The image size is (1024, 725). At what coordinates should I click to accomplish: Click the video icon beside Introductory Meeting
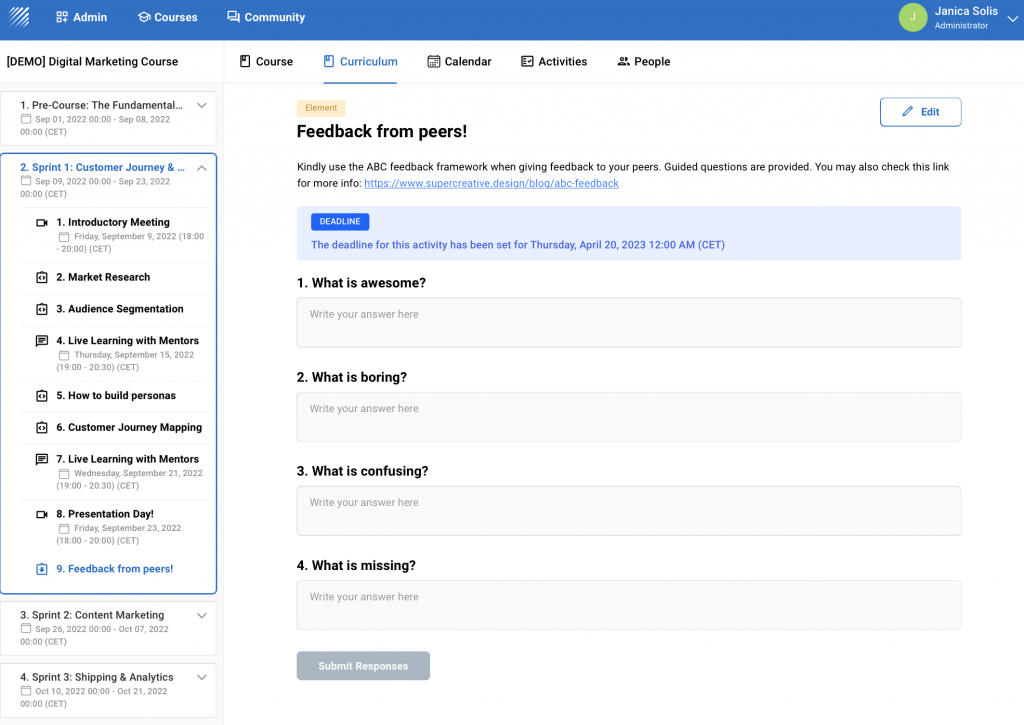tap(42, 223)
